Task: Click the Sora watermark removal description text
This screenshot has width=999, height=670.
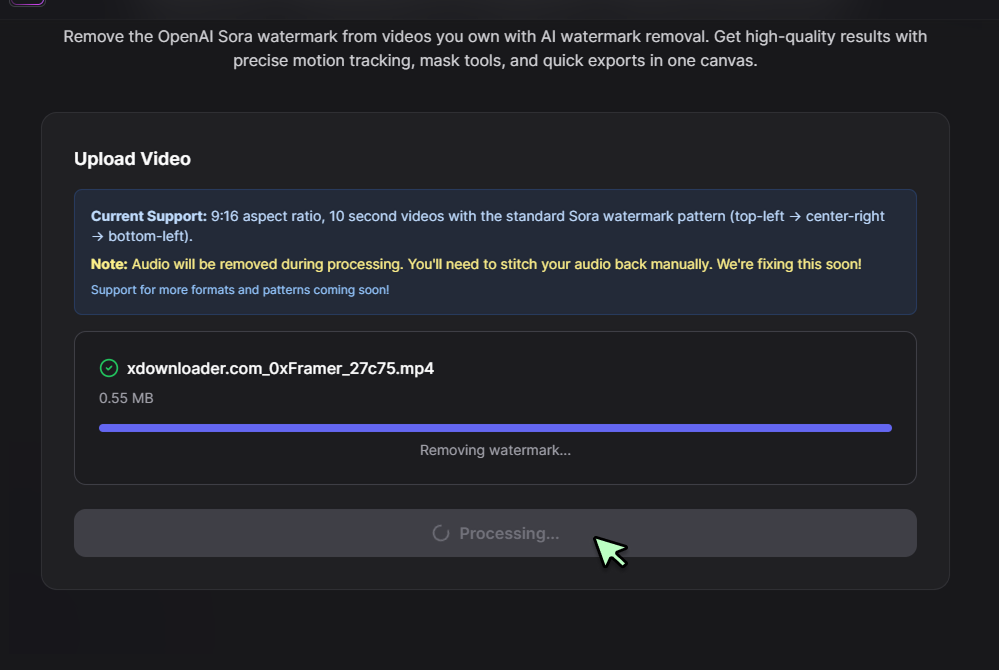Action: 495,48
